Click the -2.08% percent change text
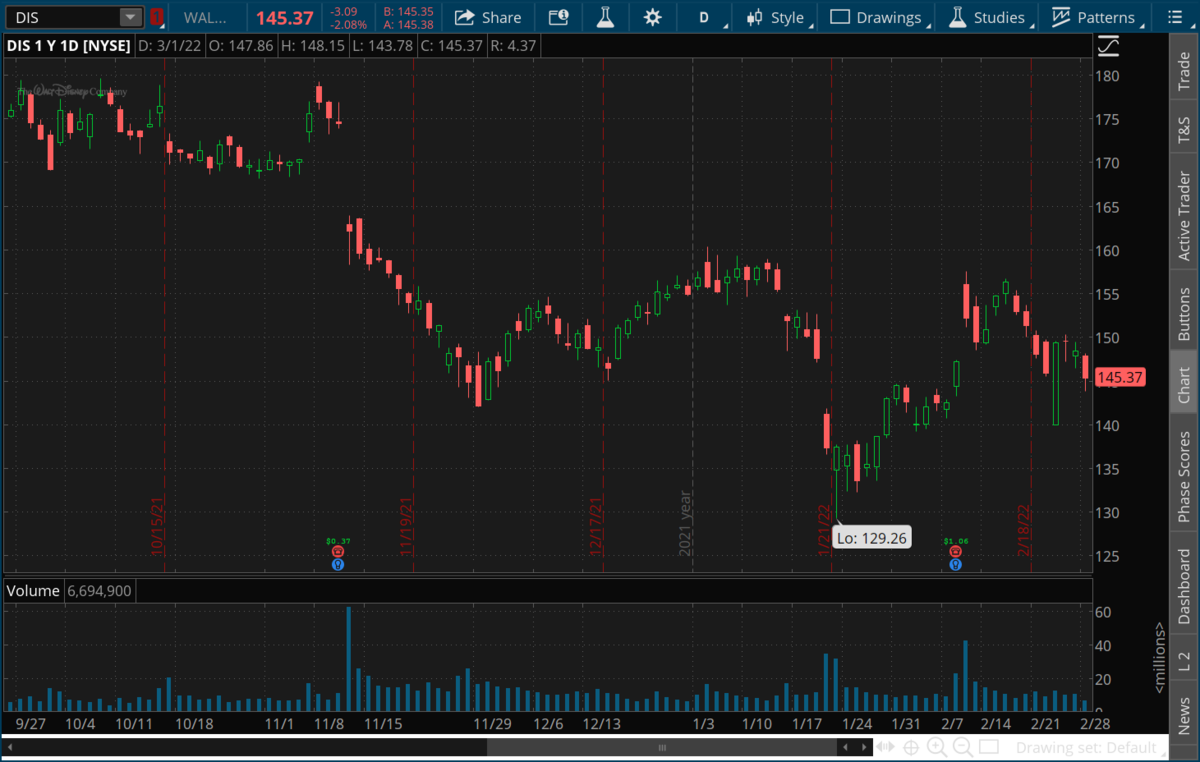Image resolution: width=1200 pixels, height=762 pixels. pos(347,24)
